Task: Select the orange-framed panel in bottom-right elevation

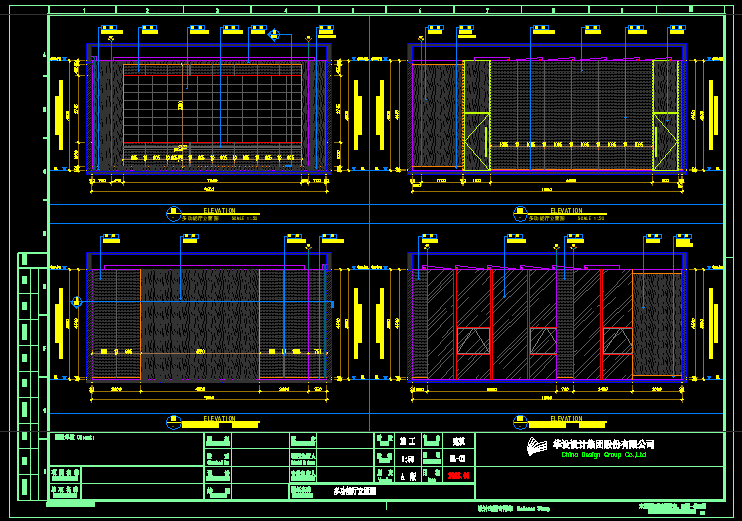Action: click(657, 325)
